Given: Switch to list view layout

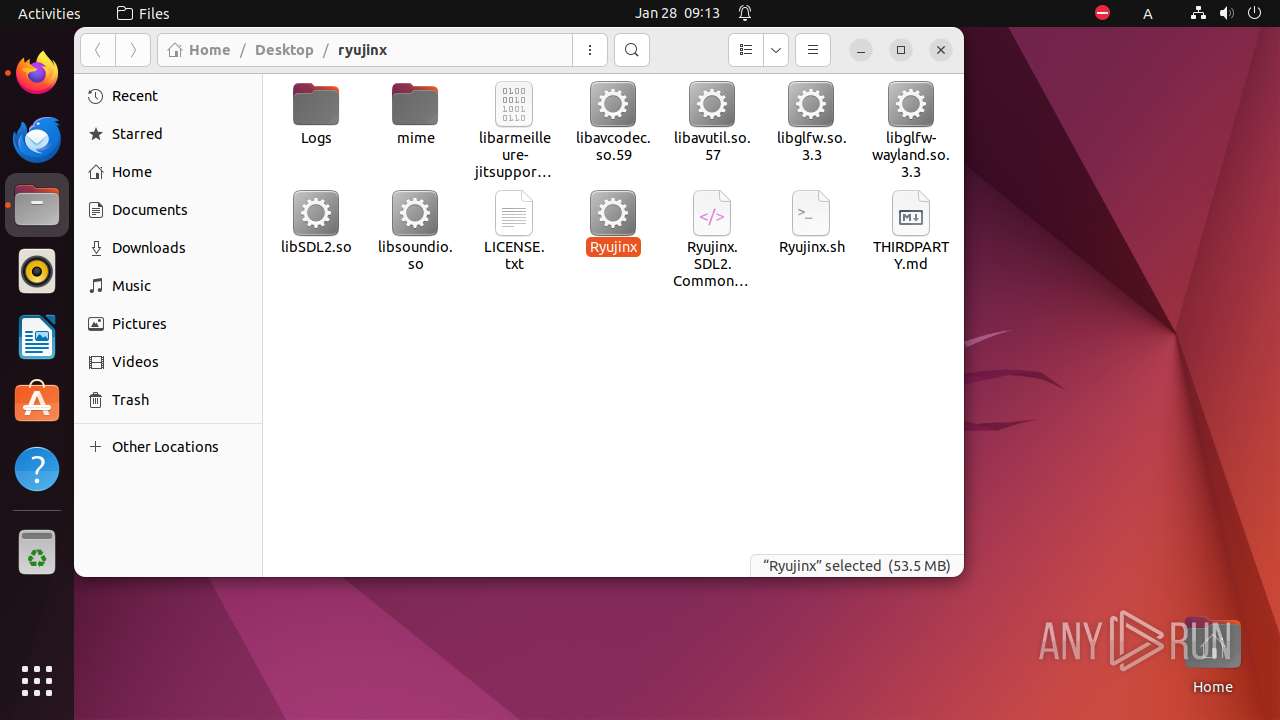Looking at the screenshot, I should (746, 50).
